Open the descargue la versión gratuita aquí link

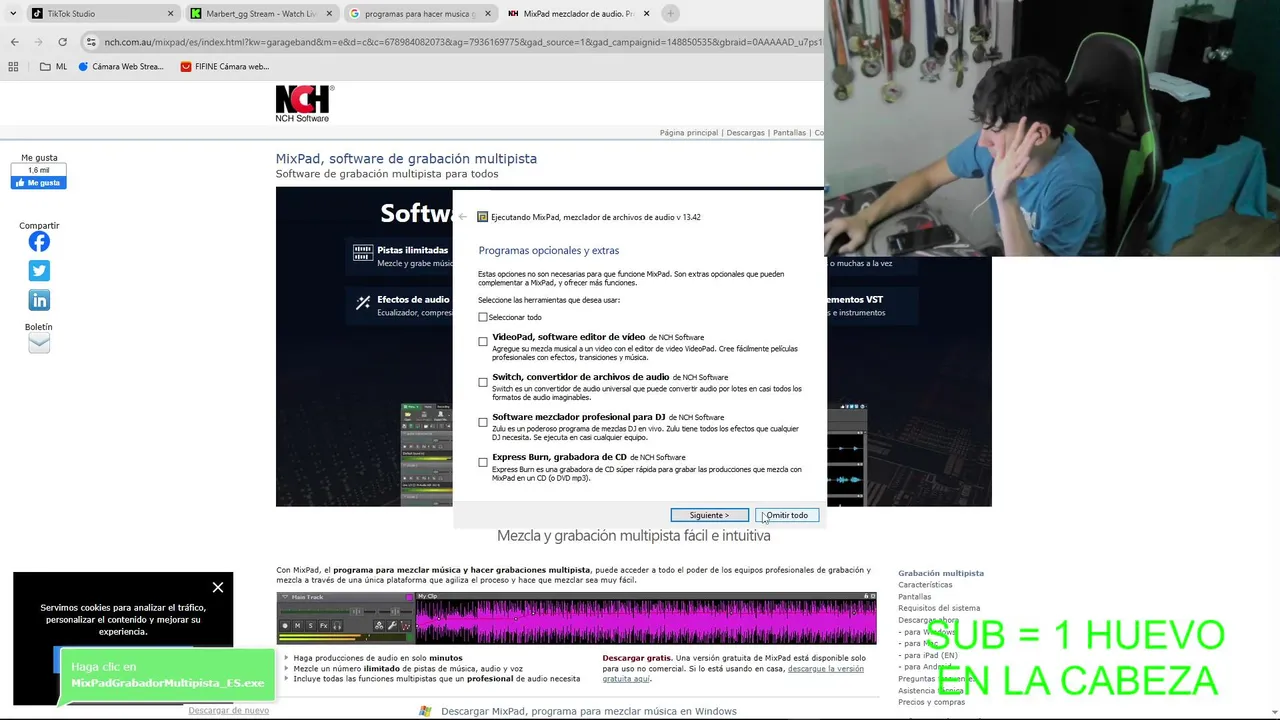click(733, 673)
